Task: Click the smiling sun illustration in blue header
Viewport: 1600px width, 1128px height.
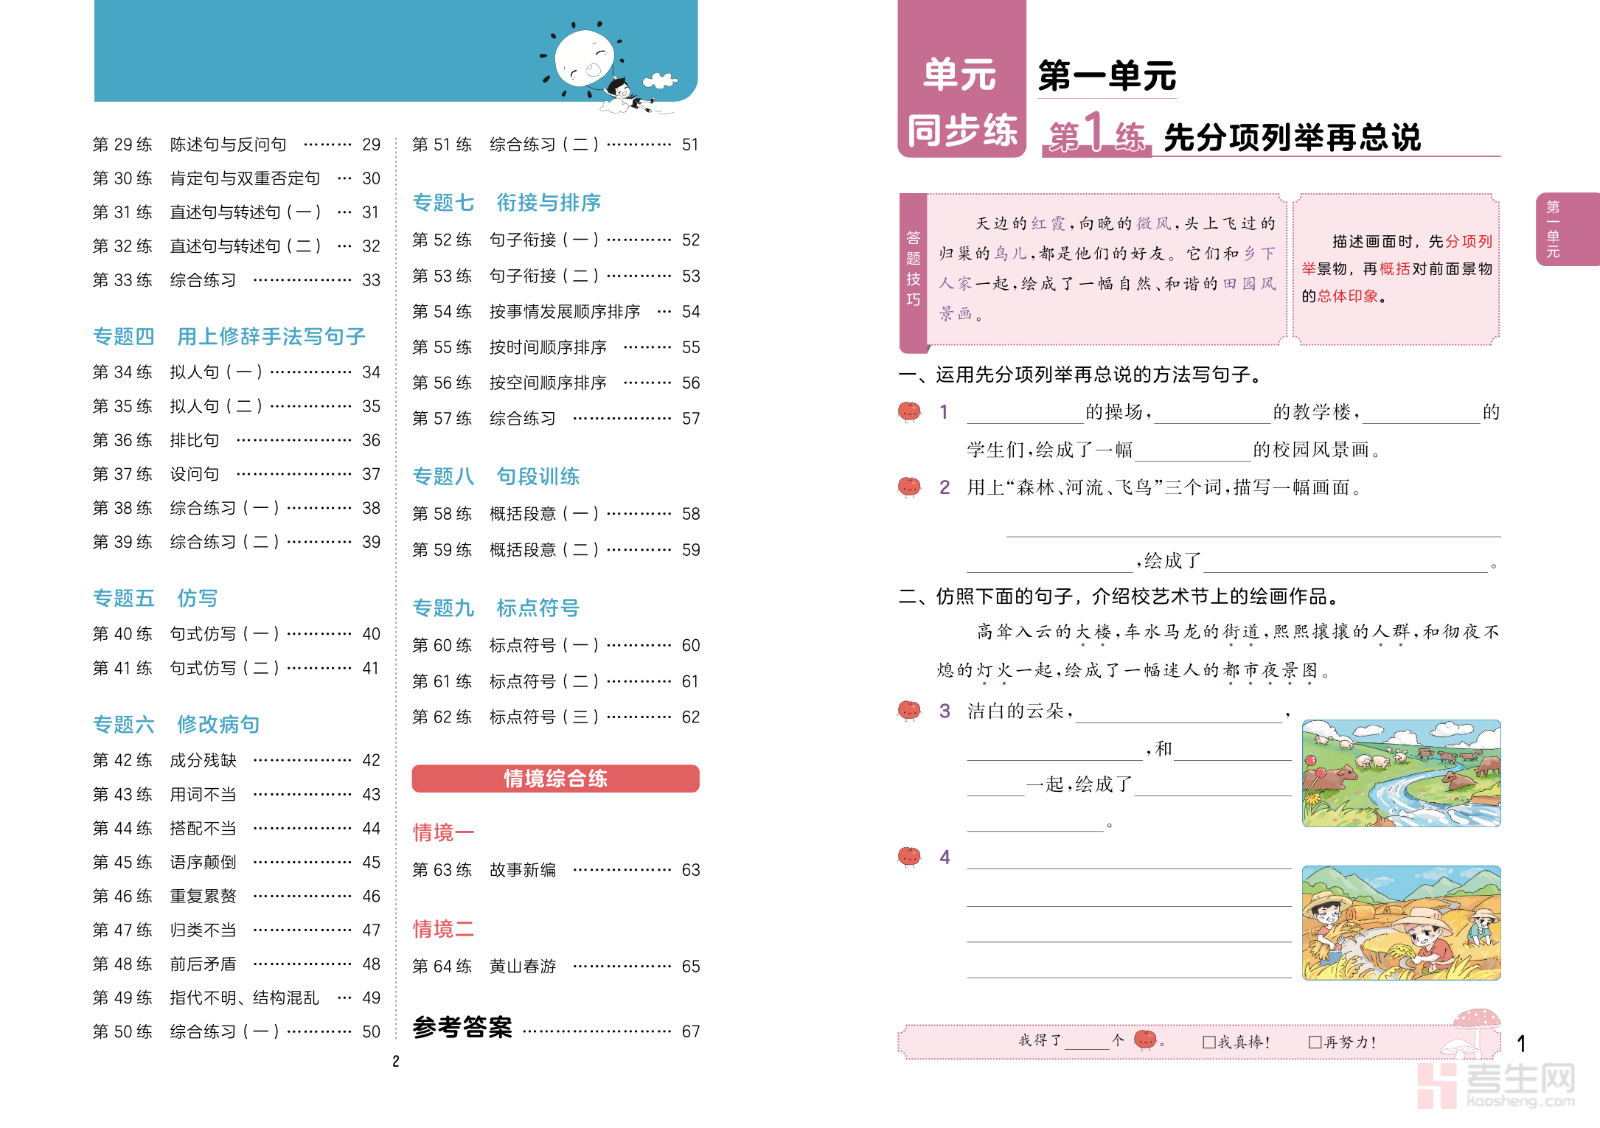Action: tap(584, 58)
